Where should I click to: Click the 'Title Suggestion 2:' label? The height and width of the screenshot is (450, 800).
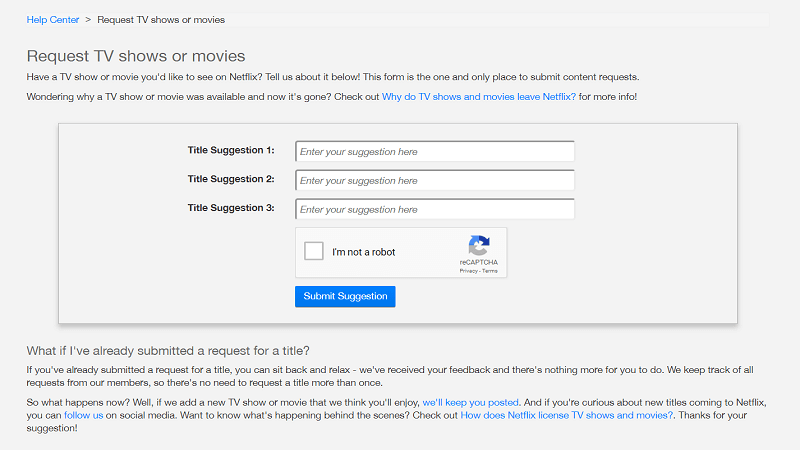(230, 179)
